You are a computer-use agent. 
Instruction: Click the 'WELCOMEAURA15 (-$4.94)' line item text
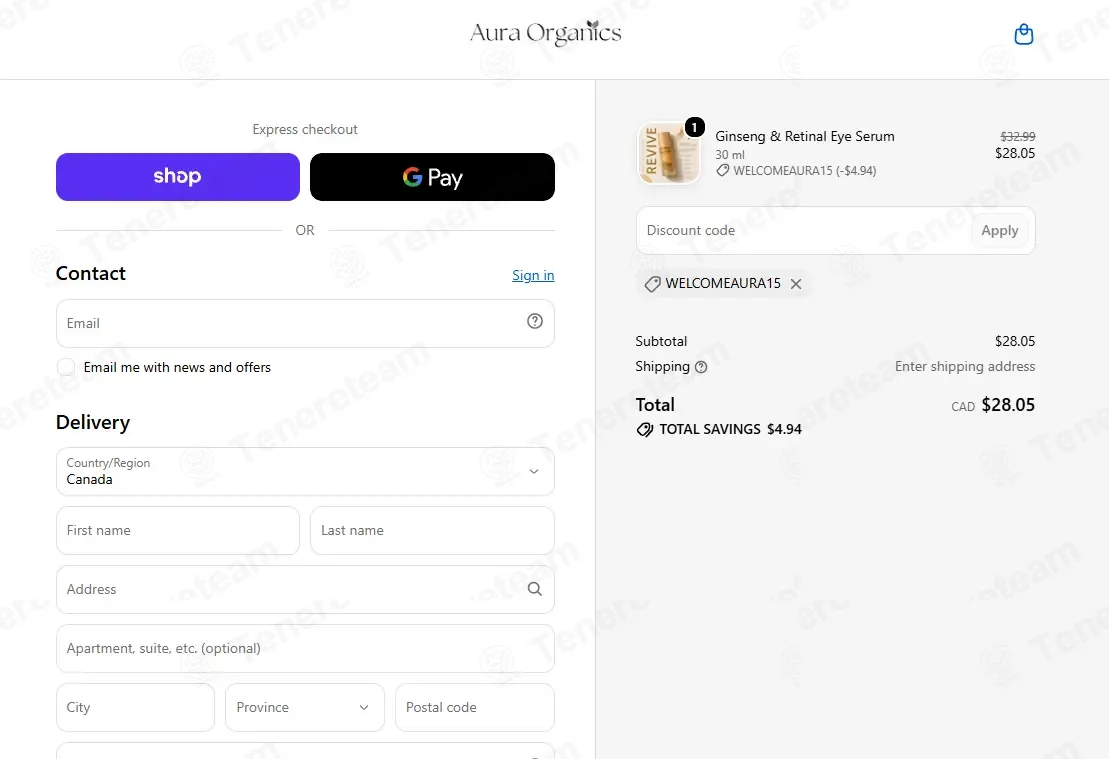(805, 170)
